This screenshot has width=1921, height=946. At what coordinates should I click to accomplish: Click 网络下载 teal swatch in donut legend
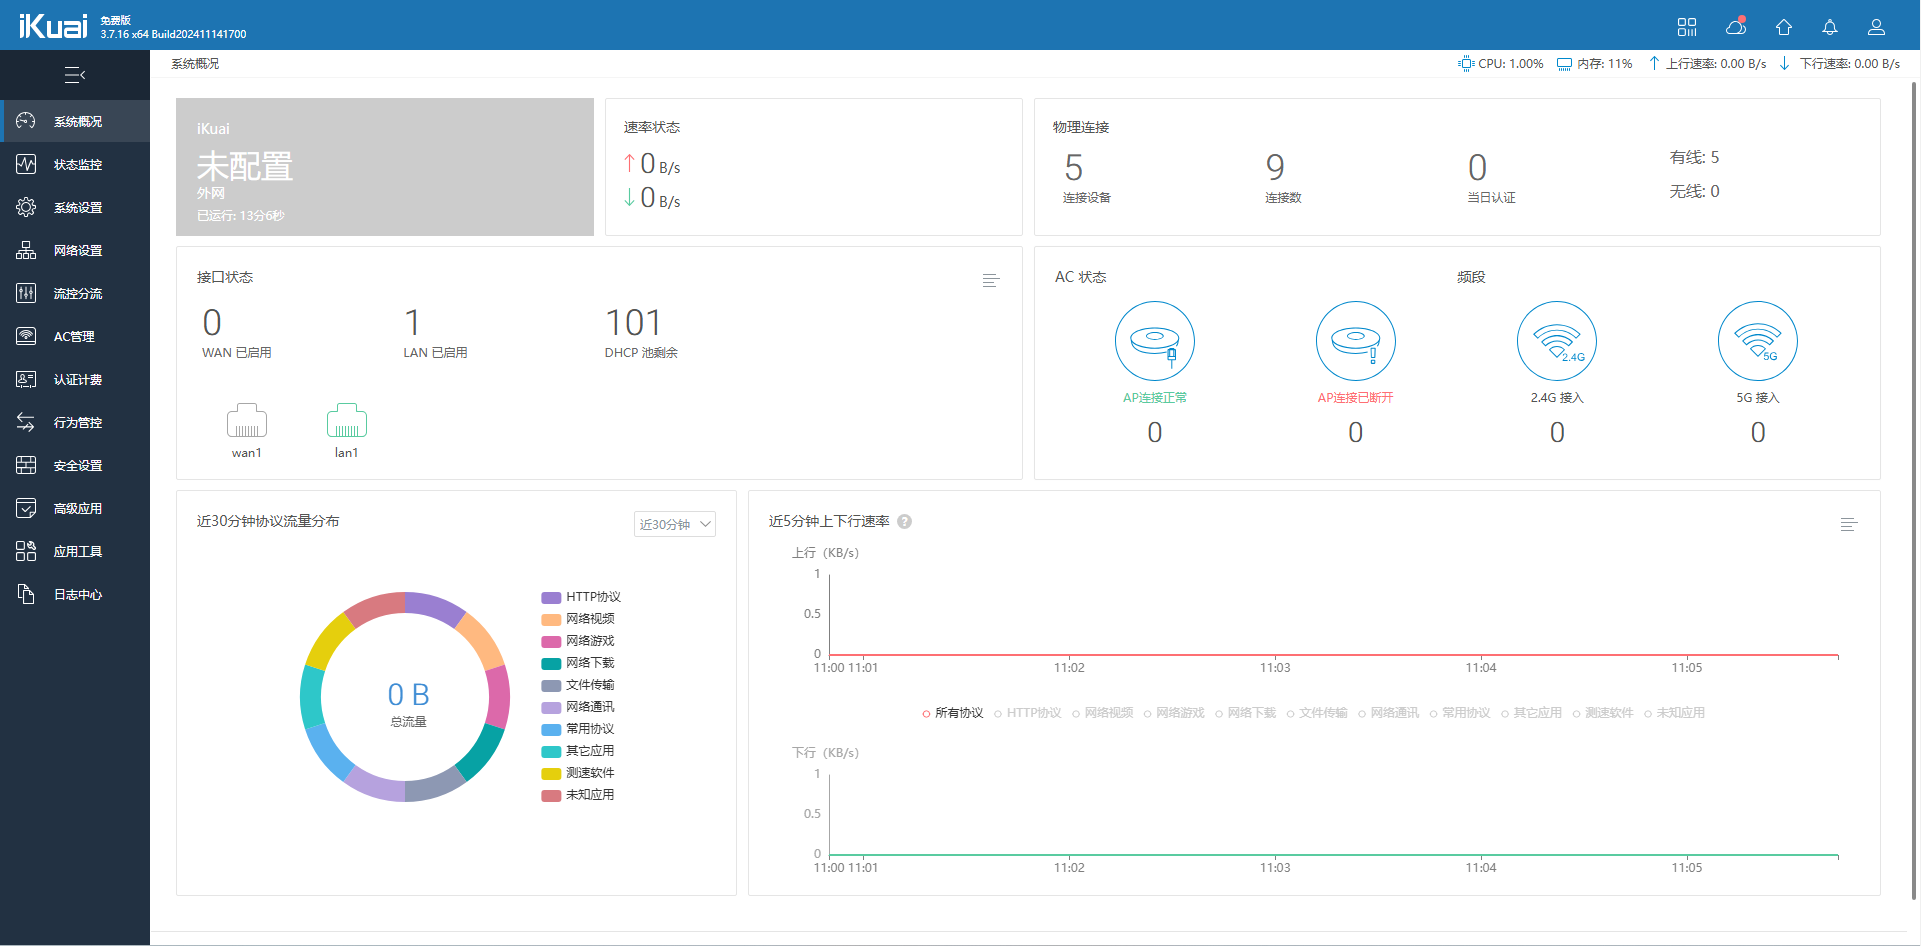pyautogui.click(x=551, y=663)
